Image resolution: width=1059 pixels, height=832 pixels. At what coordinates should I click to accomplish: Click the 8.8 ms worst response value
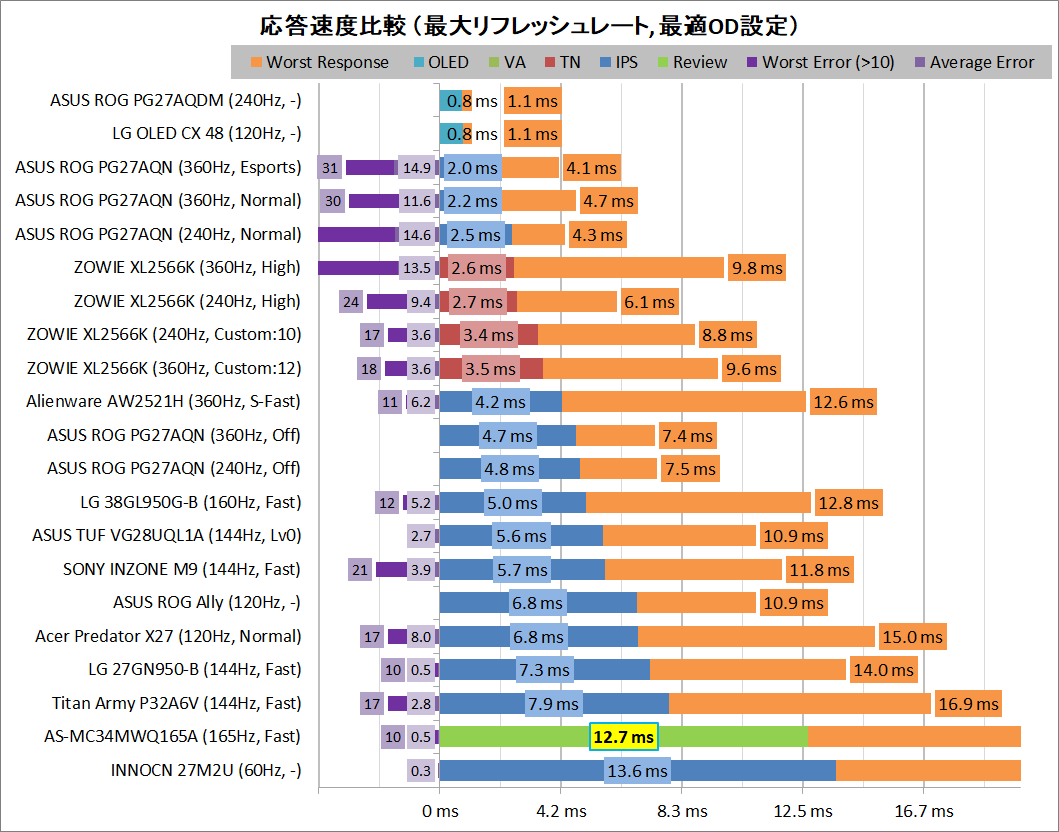[727, 335]
